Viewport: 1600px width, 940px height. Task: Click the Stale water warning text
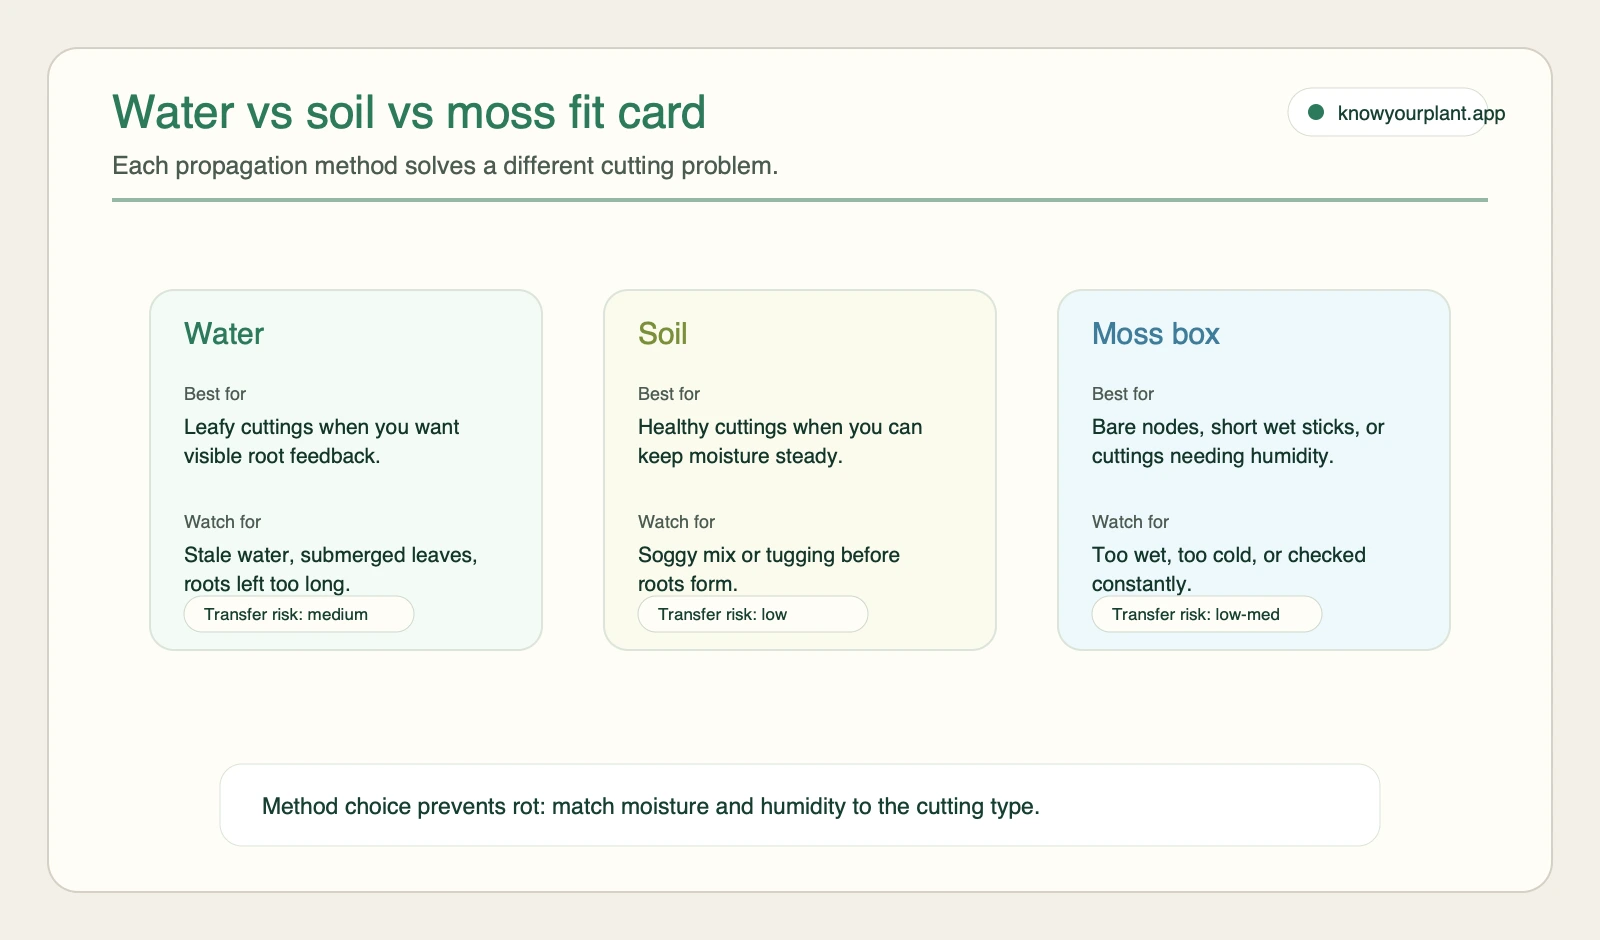click(x=331, y=569)
